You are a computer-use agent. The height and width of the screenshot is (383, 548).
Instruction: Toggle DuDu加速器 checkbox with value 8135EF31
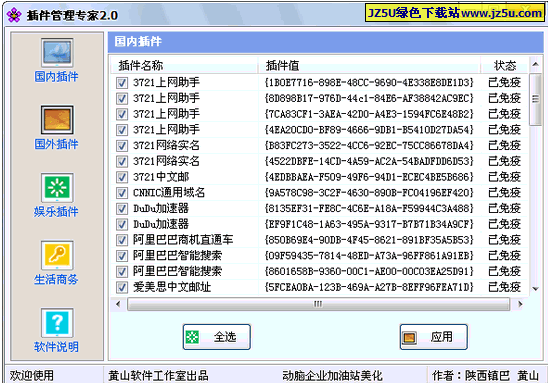click(x=122, y=209)
